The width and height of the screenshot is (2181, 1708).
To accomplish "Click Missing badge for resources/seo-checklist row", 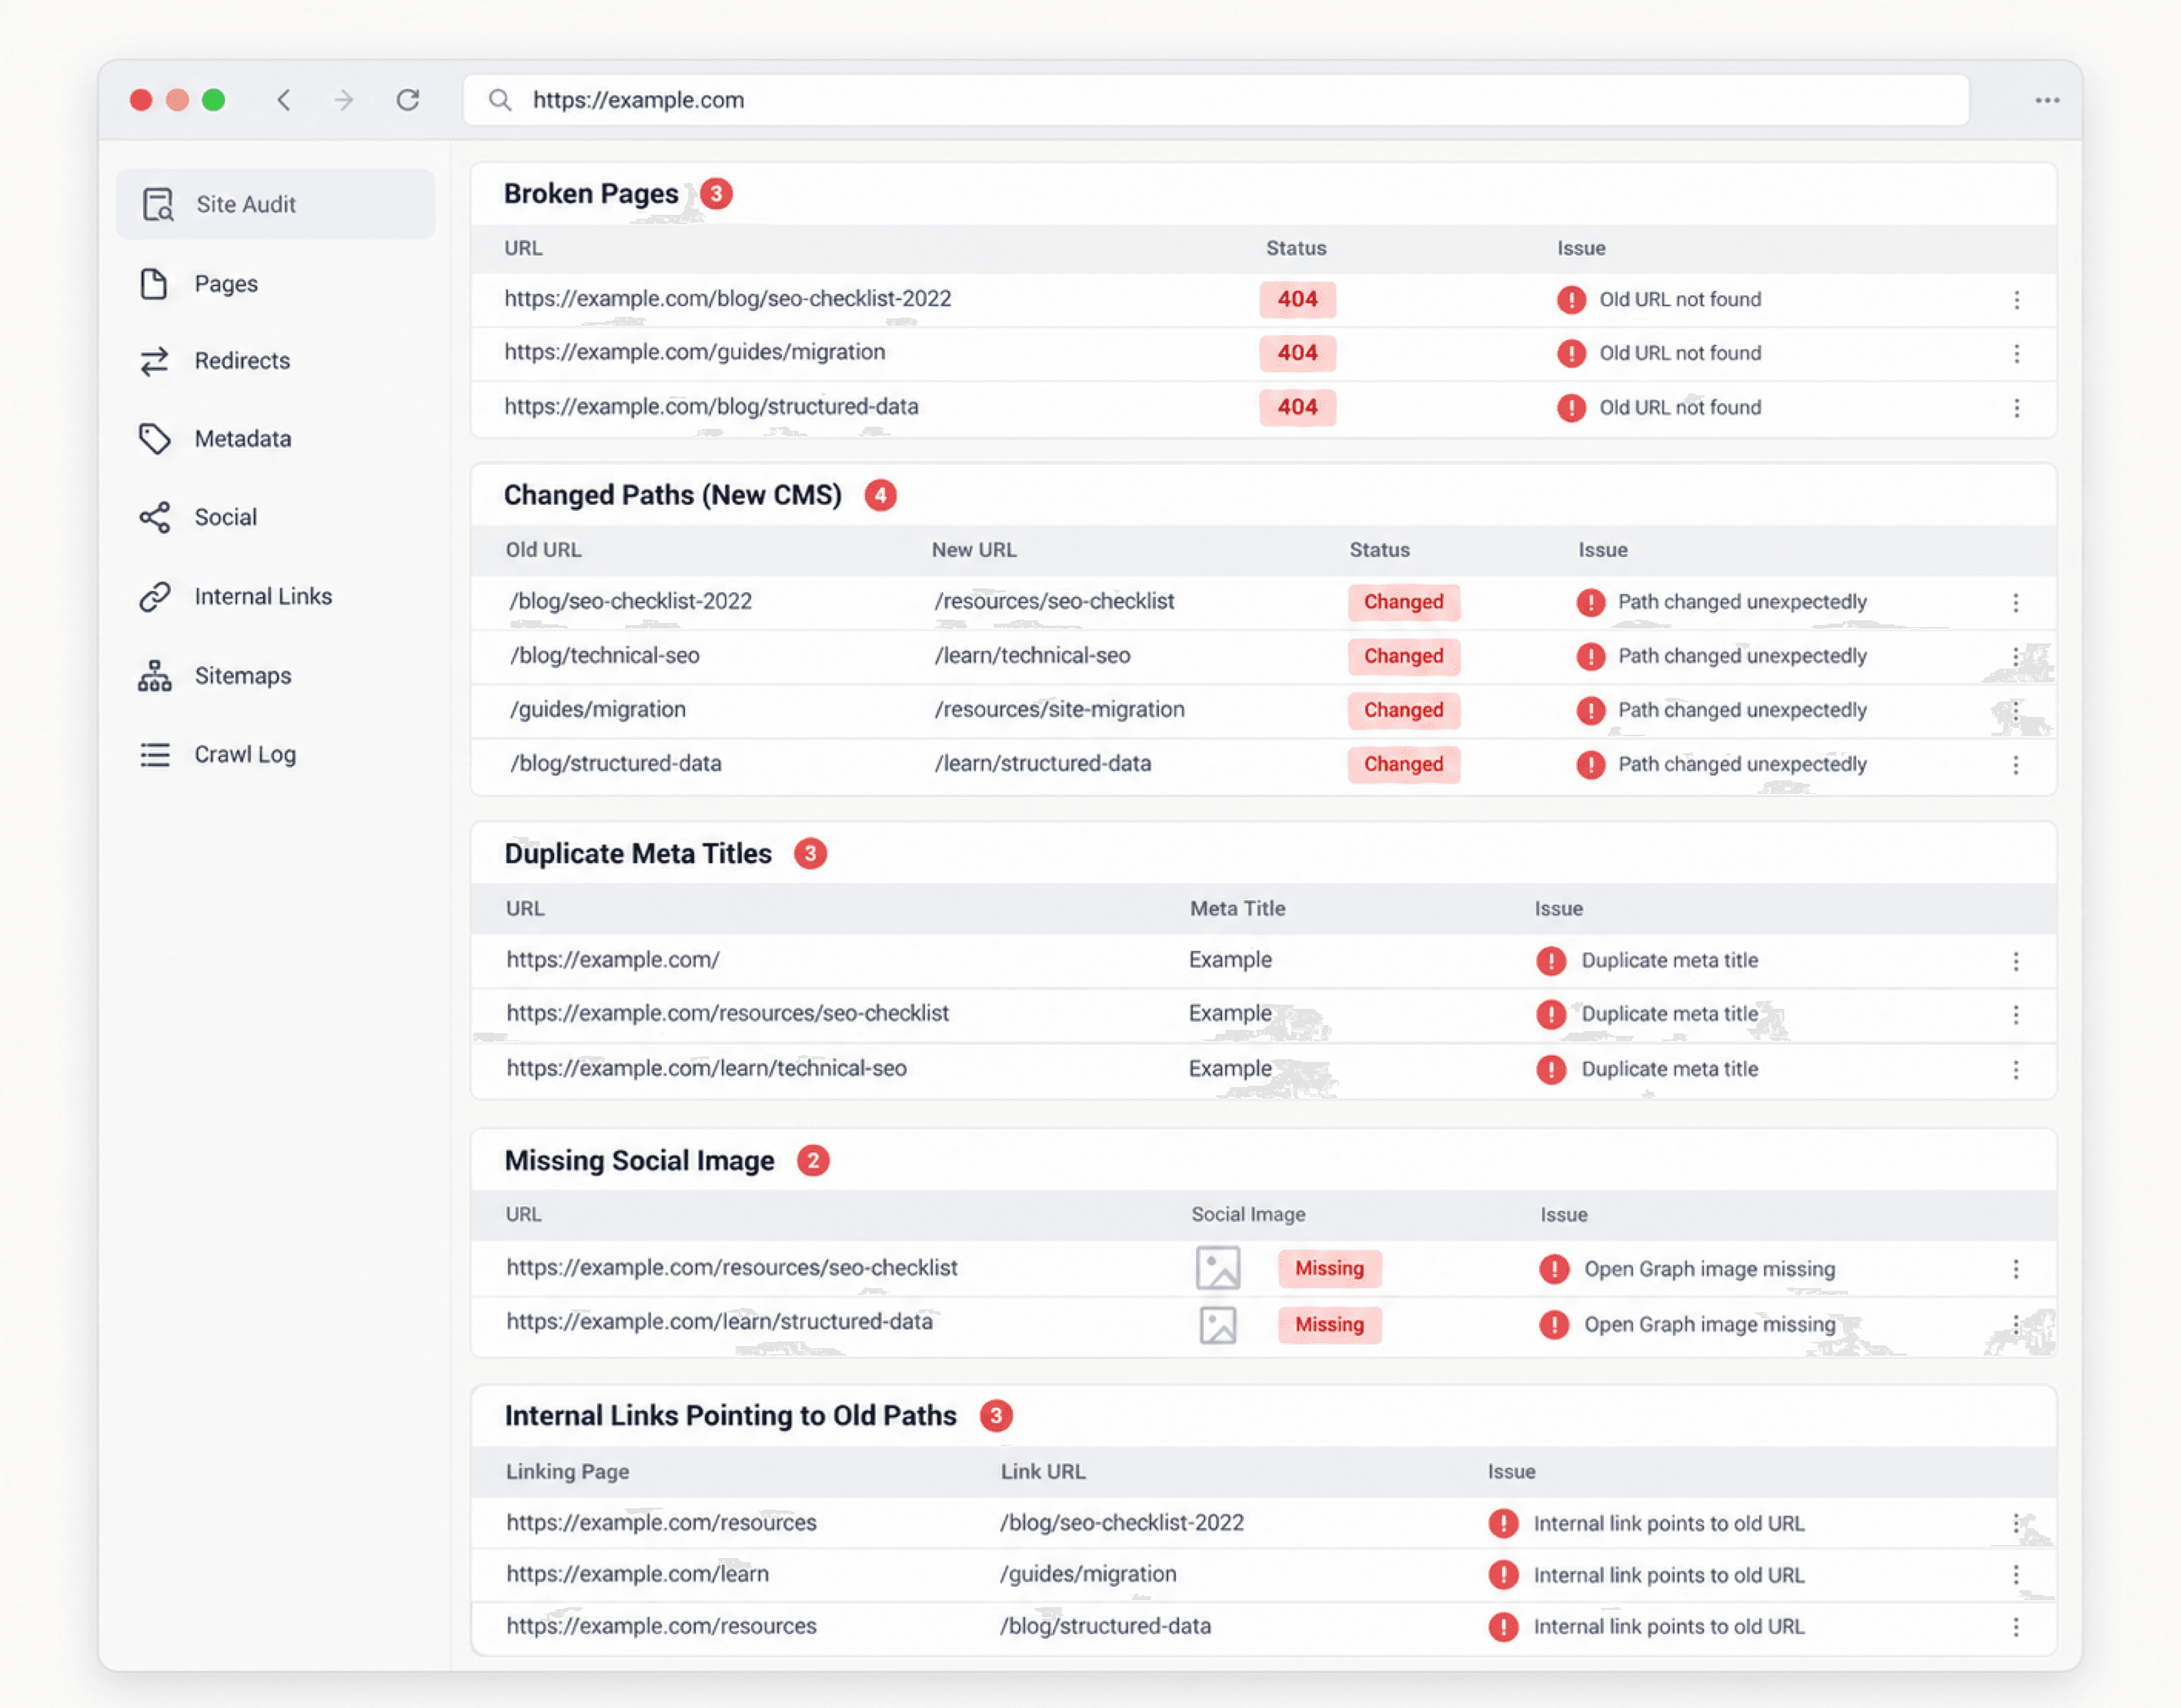I will pyautogui.click(x=1329, y=1269).
